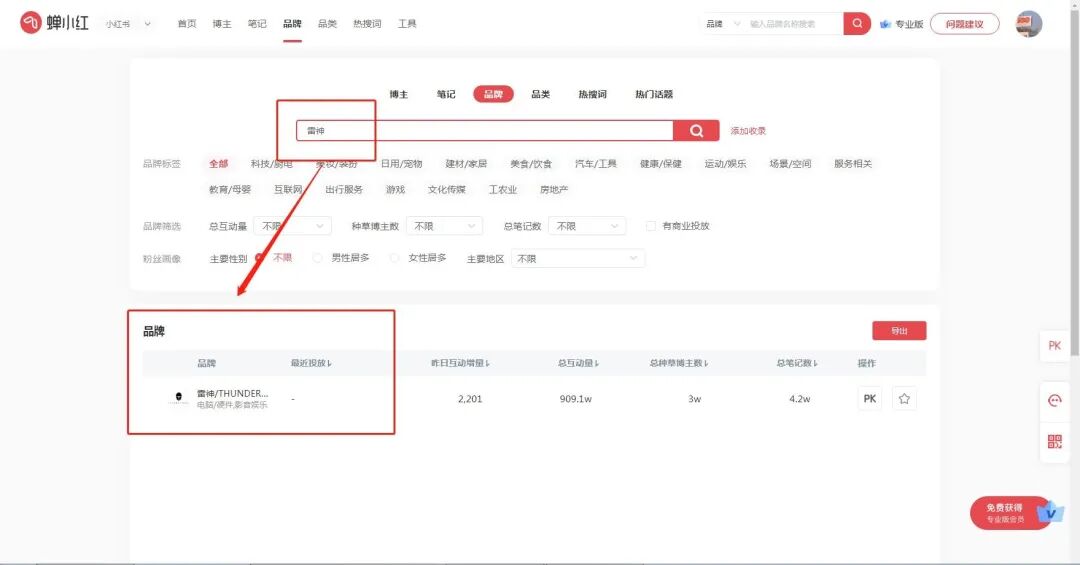This screenshot has width=1080, height=565.
Task: Click the 免费获得专业版会员 promo button
Action: tap(1010, 513)
